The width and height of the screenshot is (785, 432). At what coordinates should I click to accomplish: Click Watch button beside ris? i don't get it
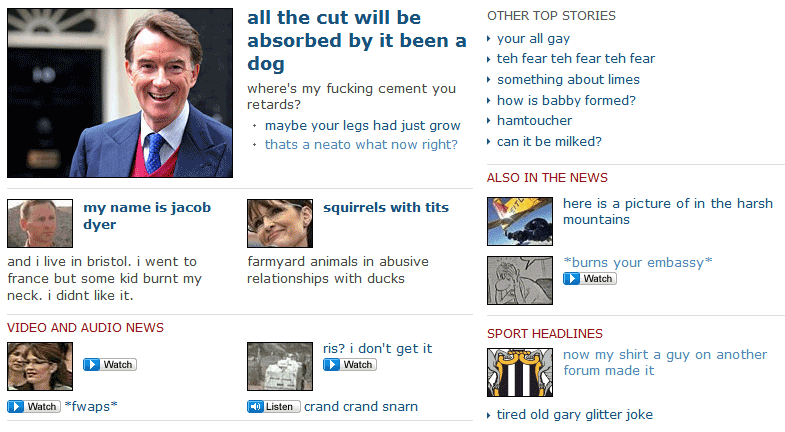pos(349,365)
